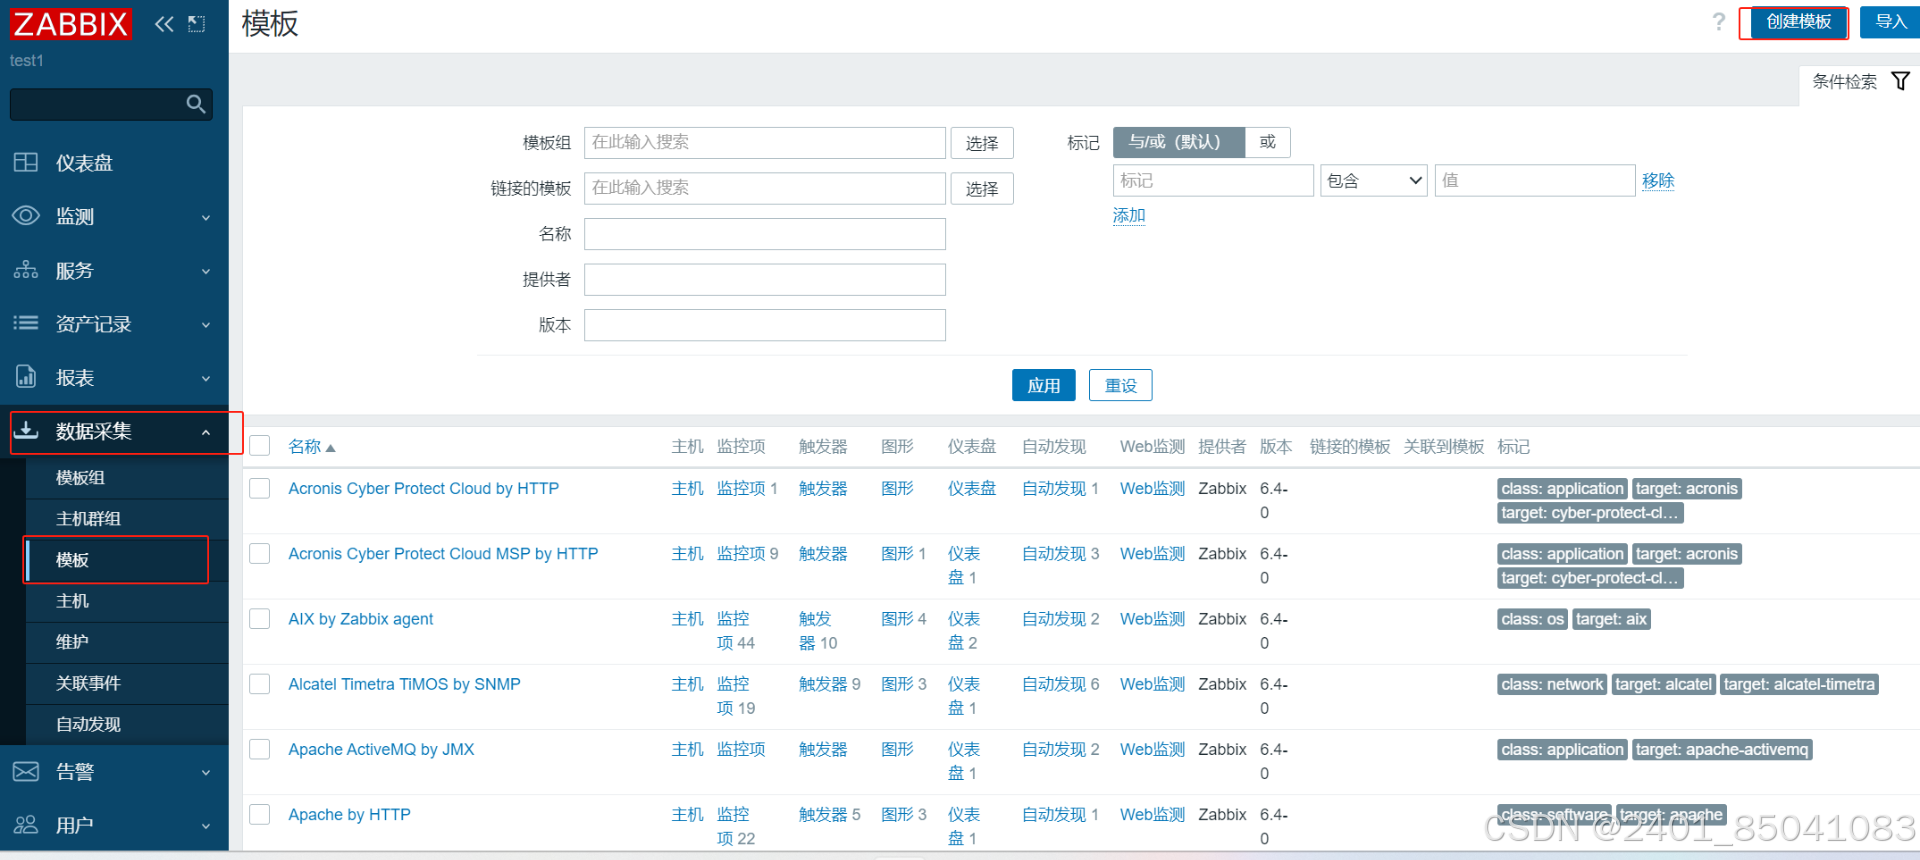Check the Acronis Cyber Protect Cloud by HTTP row
The height and width of the screenshot is (860, 1920).
260,488
